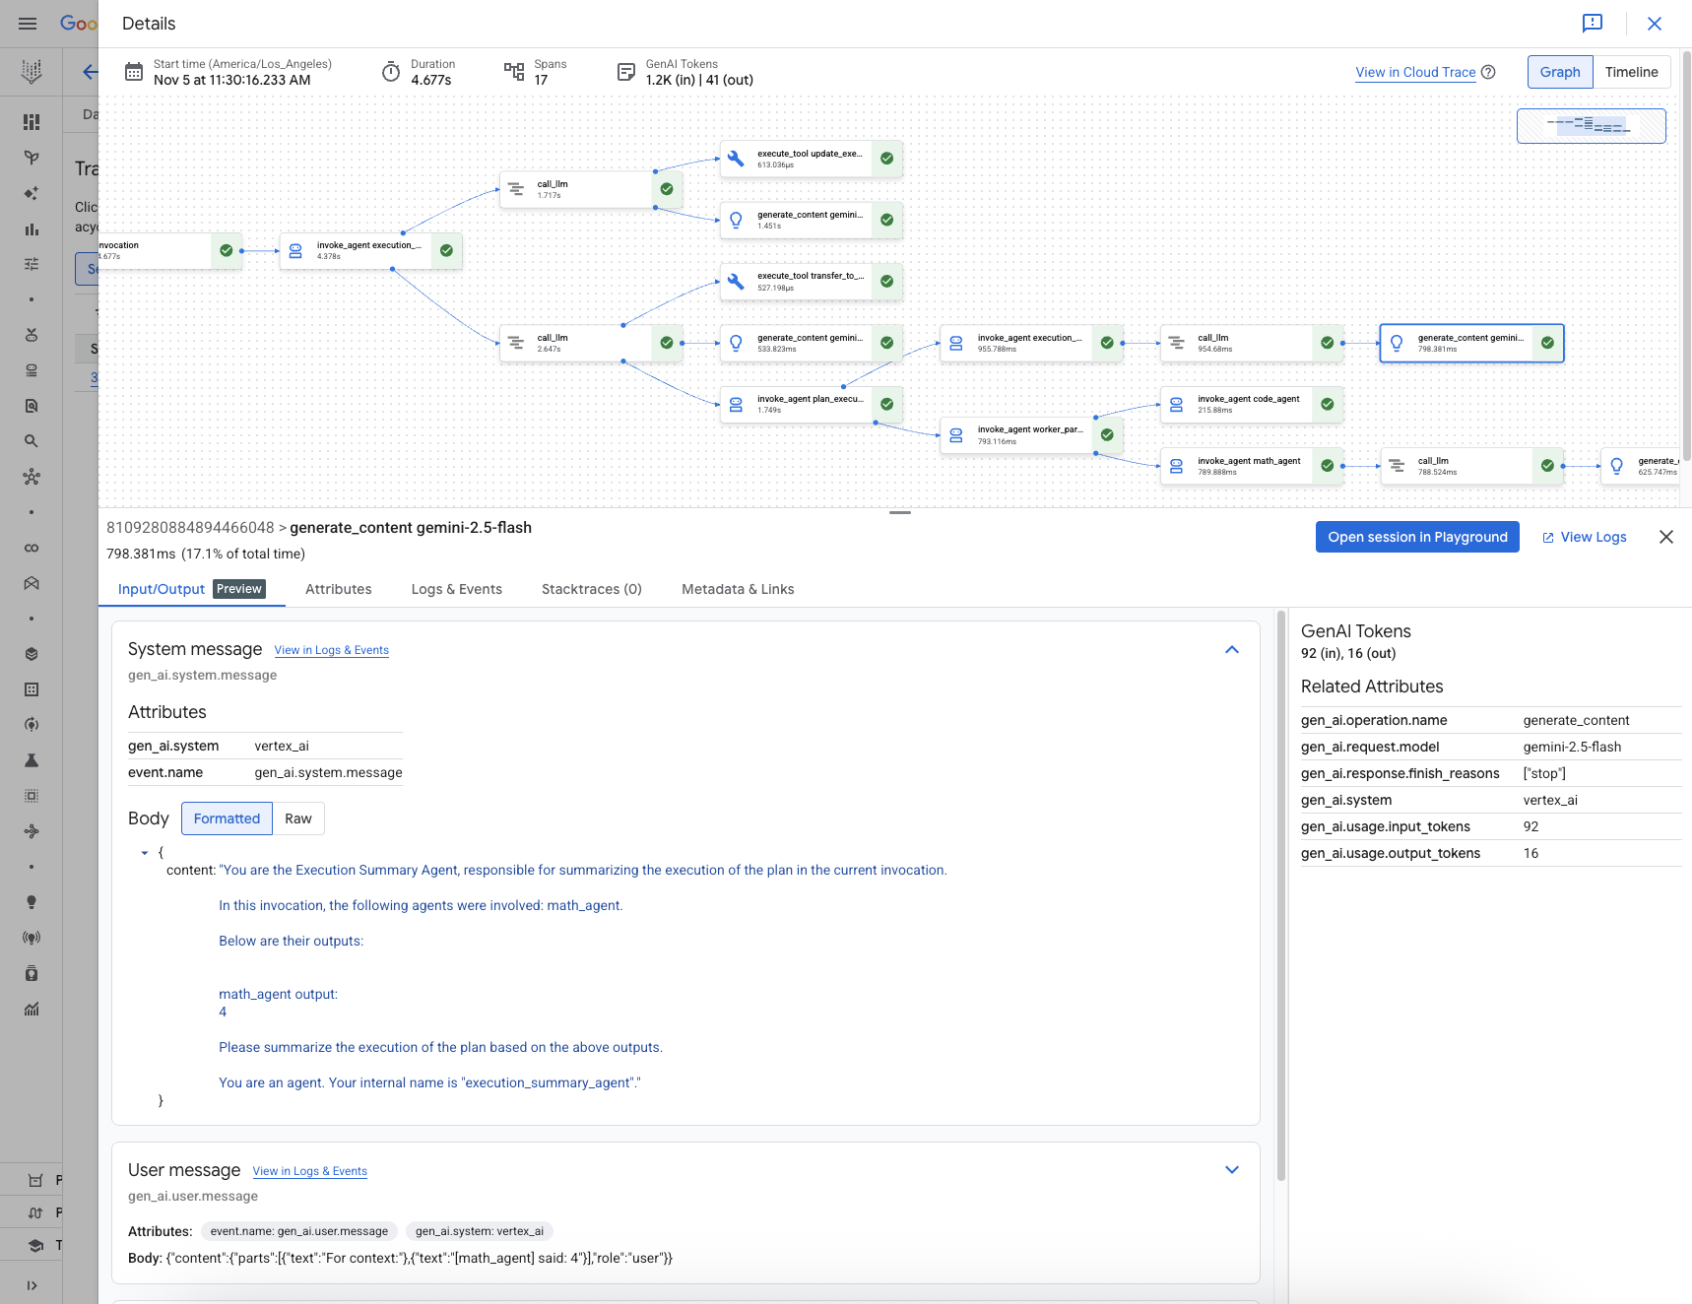Screen dimensions: 1692x1304
Task: Select the agent icon on invoke_agent math_agent node
Action: (1175, 465)
